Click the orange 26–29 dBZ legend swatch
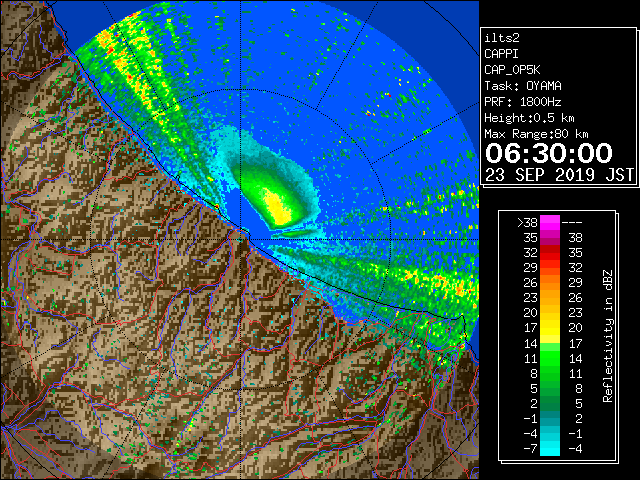The image size is (640, 480). [550, 282]
